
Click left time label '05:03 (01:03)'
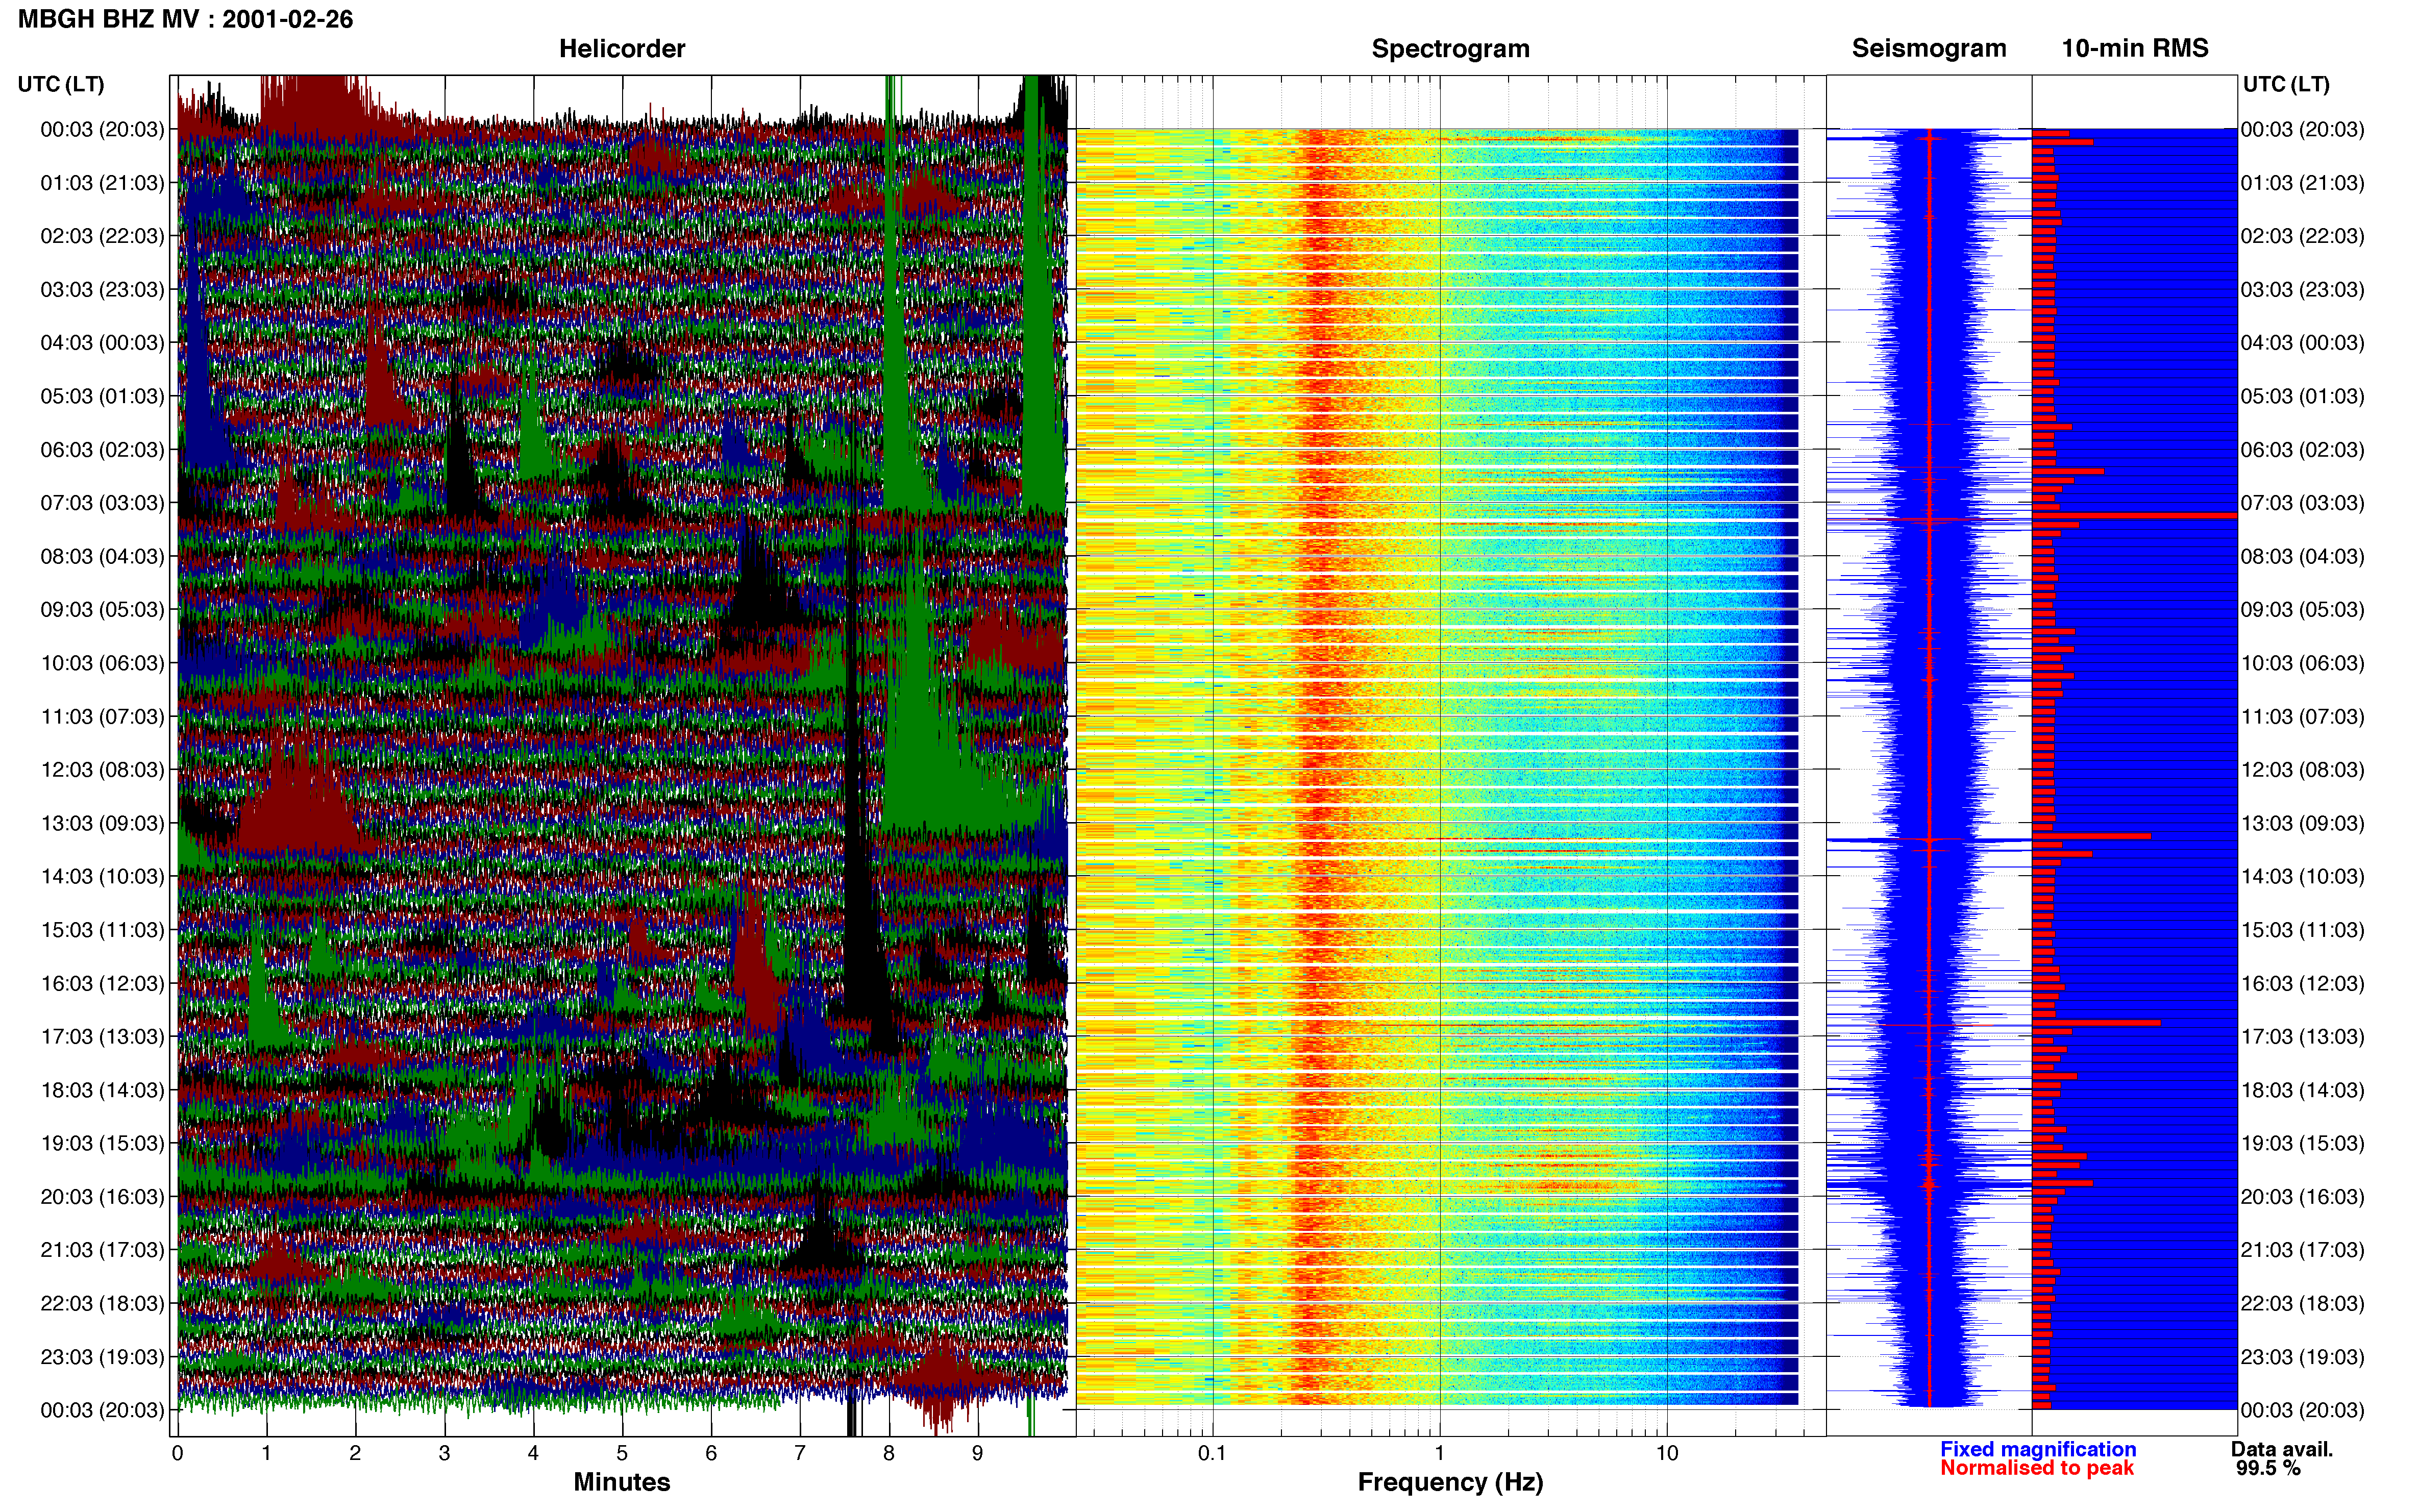point(102,396)
